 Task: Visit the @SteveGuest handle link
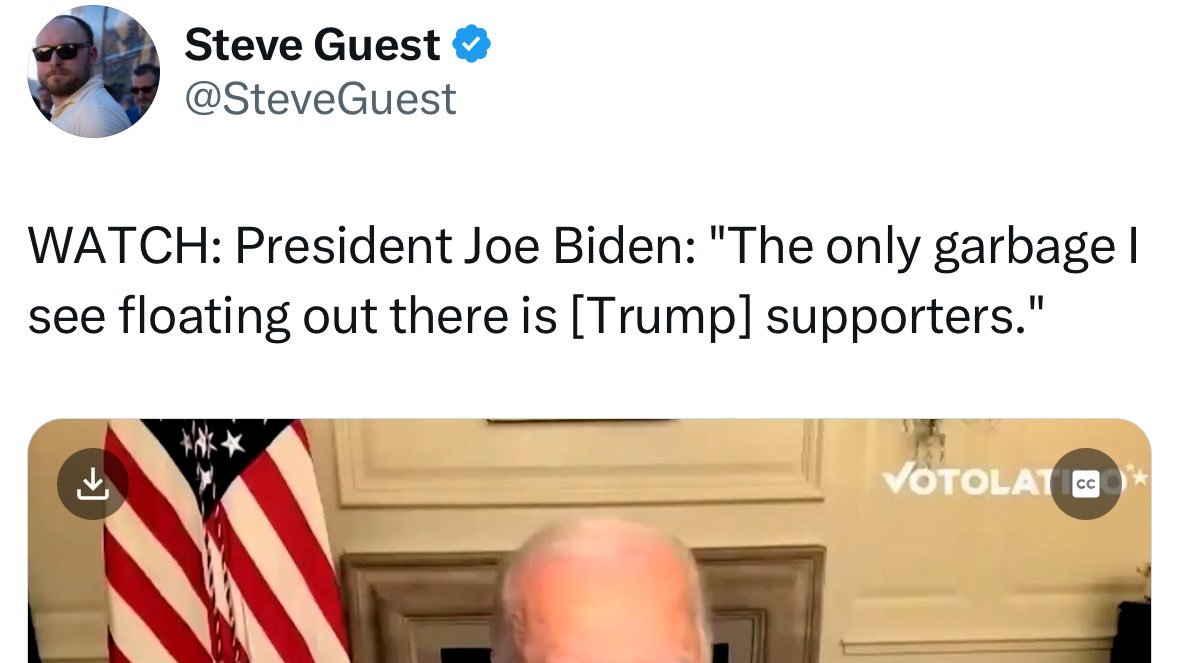pyautogui.click(x=321, y=99)
